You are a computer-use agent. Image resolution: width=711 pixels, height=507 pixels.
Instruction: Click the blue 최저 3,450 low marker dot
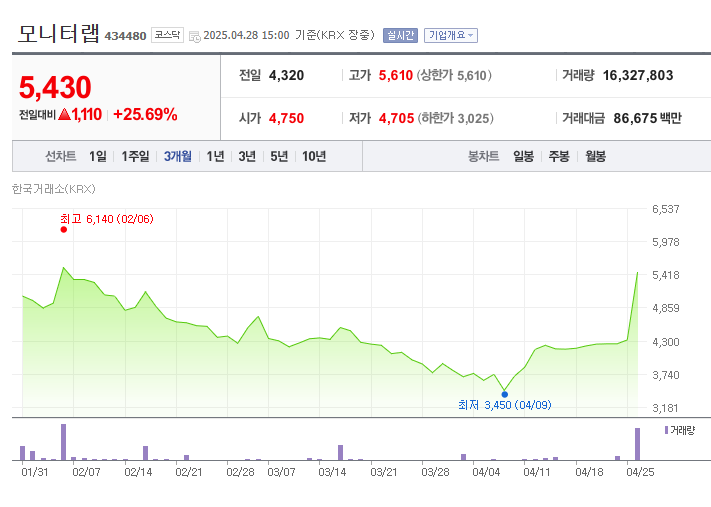pos(505,395)
